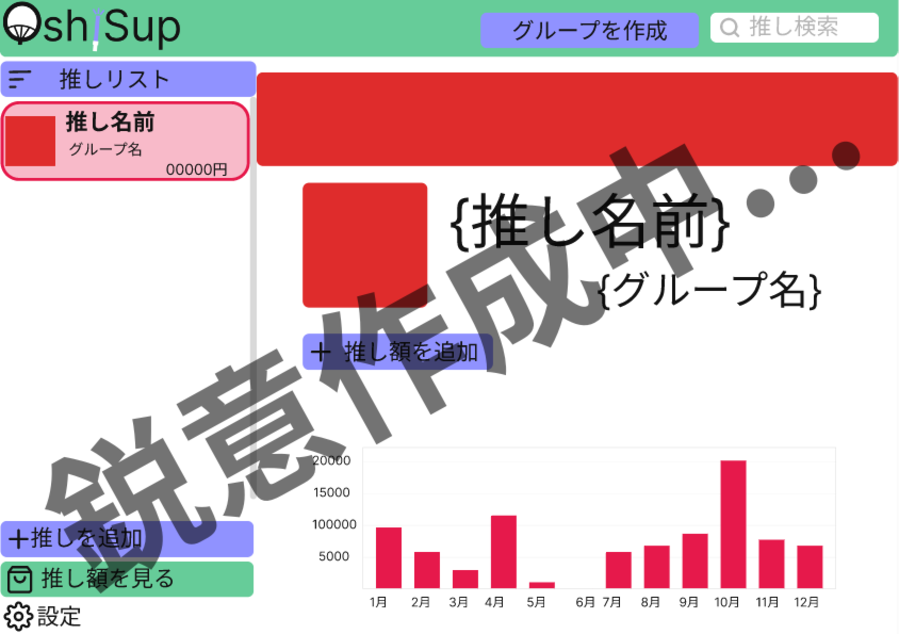Click the {推し名前} heading text

point(590,223)
